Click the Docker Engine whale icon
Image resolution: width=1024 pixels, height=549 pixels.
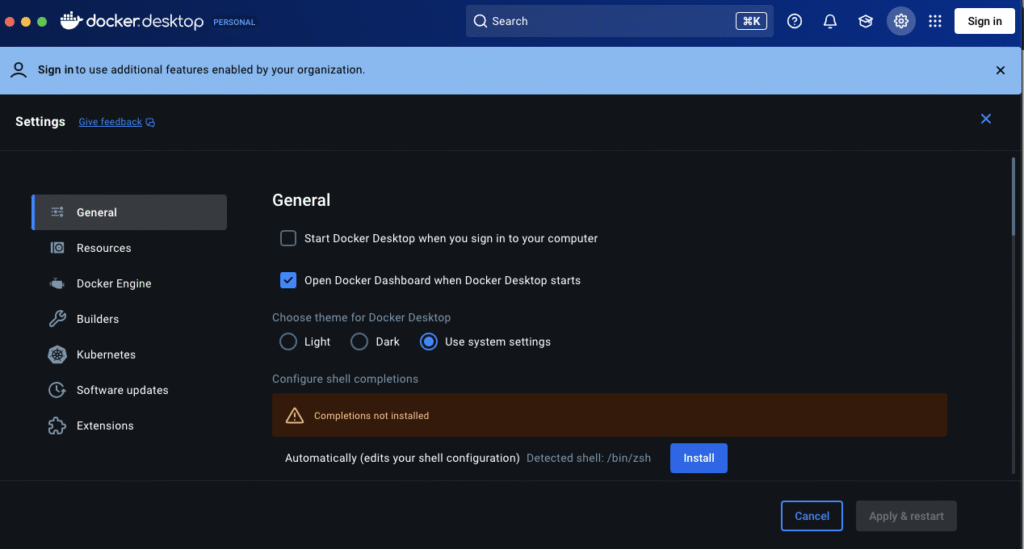(x=57, y=284)
